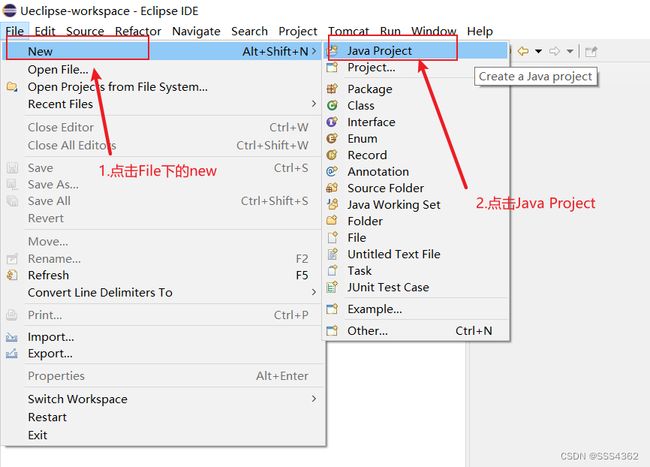Click the Refresh icon in File menu

[12, 275]
